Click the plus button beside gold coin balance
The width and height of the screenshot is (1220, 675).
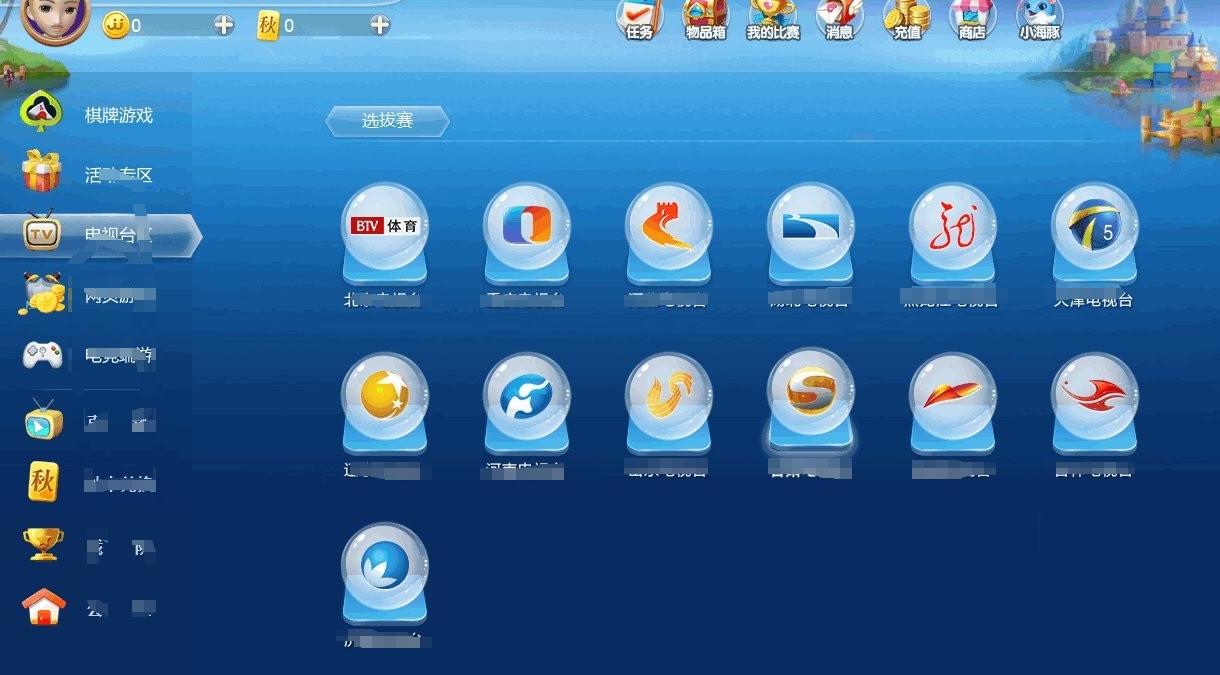pos(224,26)
